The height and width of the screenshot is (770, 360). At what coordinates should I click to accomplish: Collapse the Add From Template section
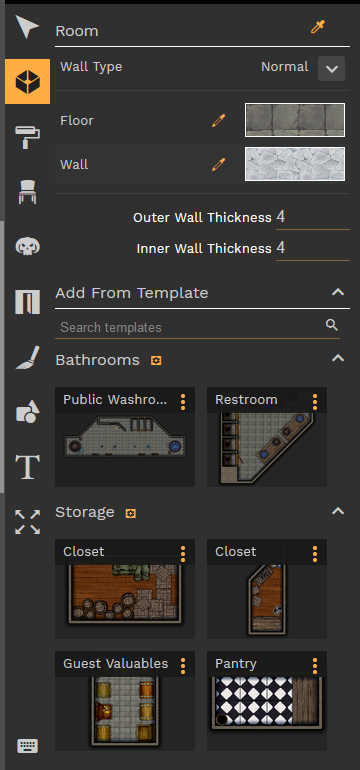(x=338, y=292)
